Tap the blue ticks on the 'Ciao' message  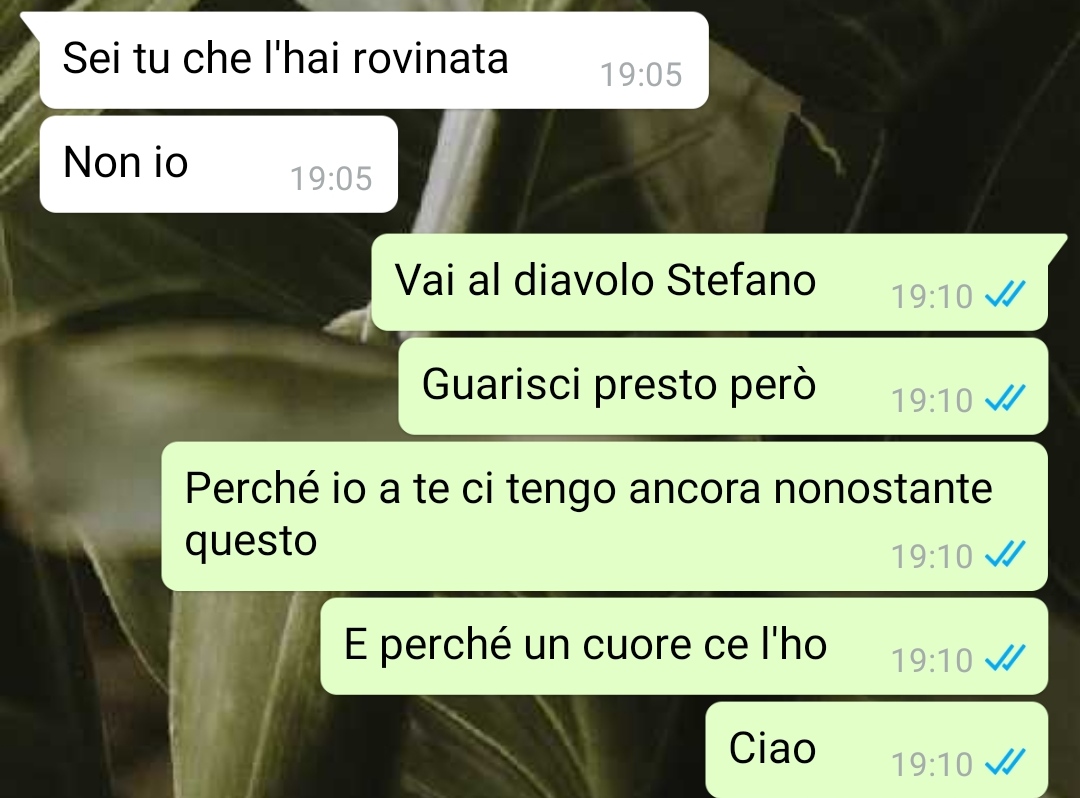pyautogui.click(x=1005, y=762)
